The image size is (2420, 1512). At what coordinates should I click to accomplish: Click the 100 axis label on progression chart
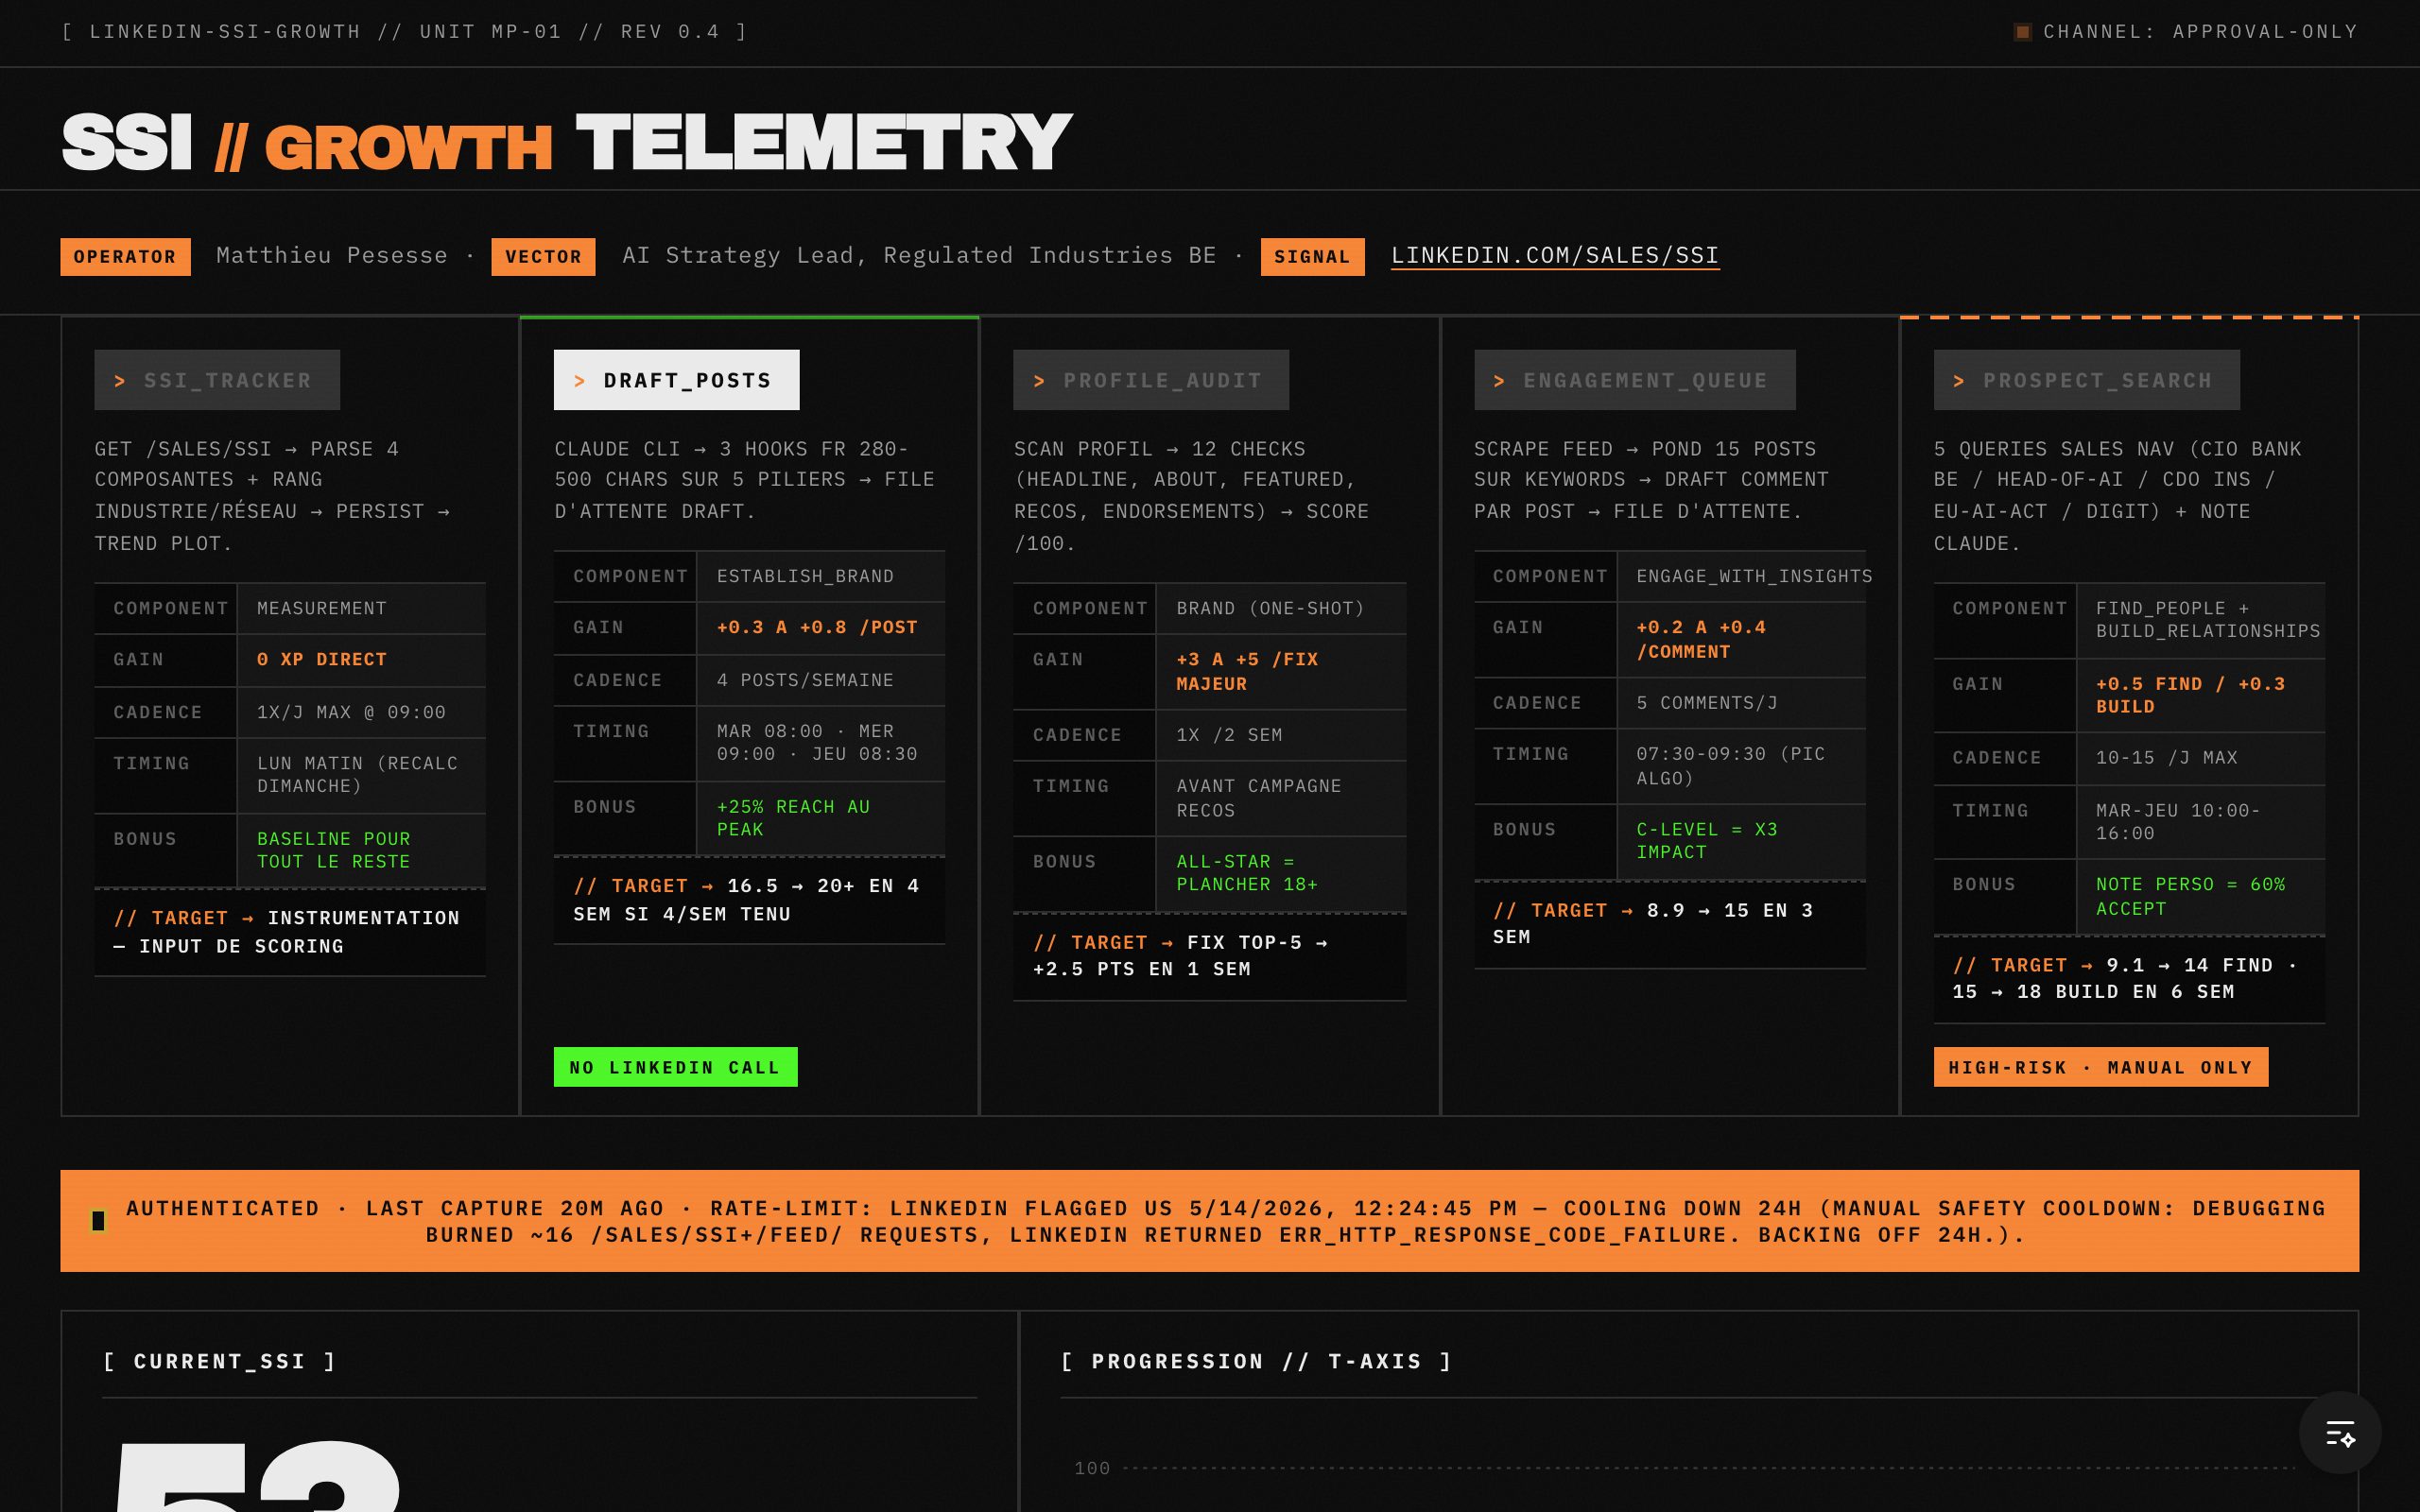click(1092, 1469)
